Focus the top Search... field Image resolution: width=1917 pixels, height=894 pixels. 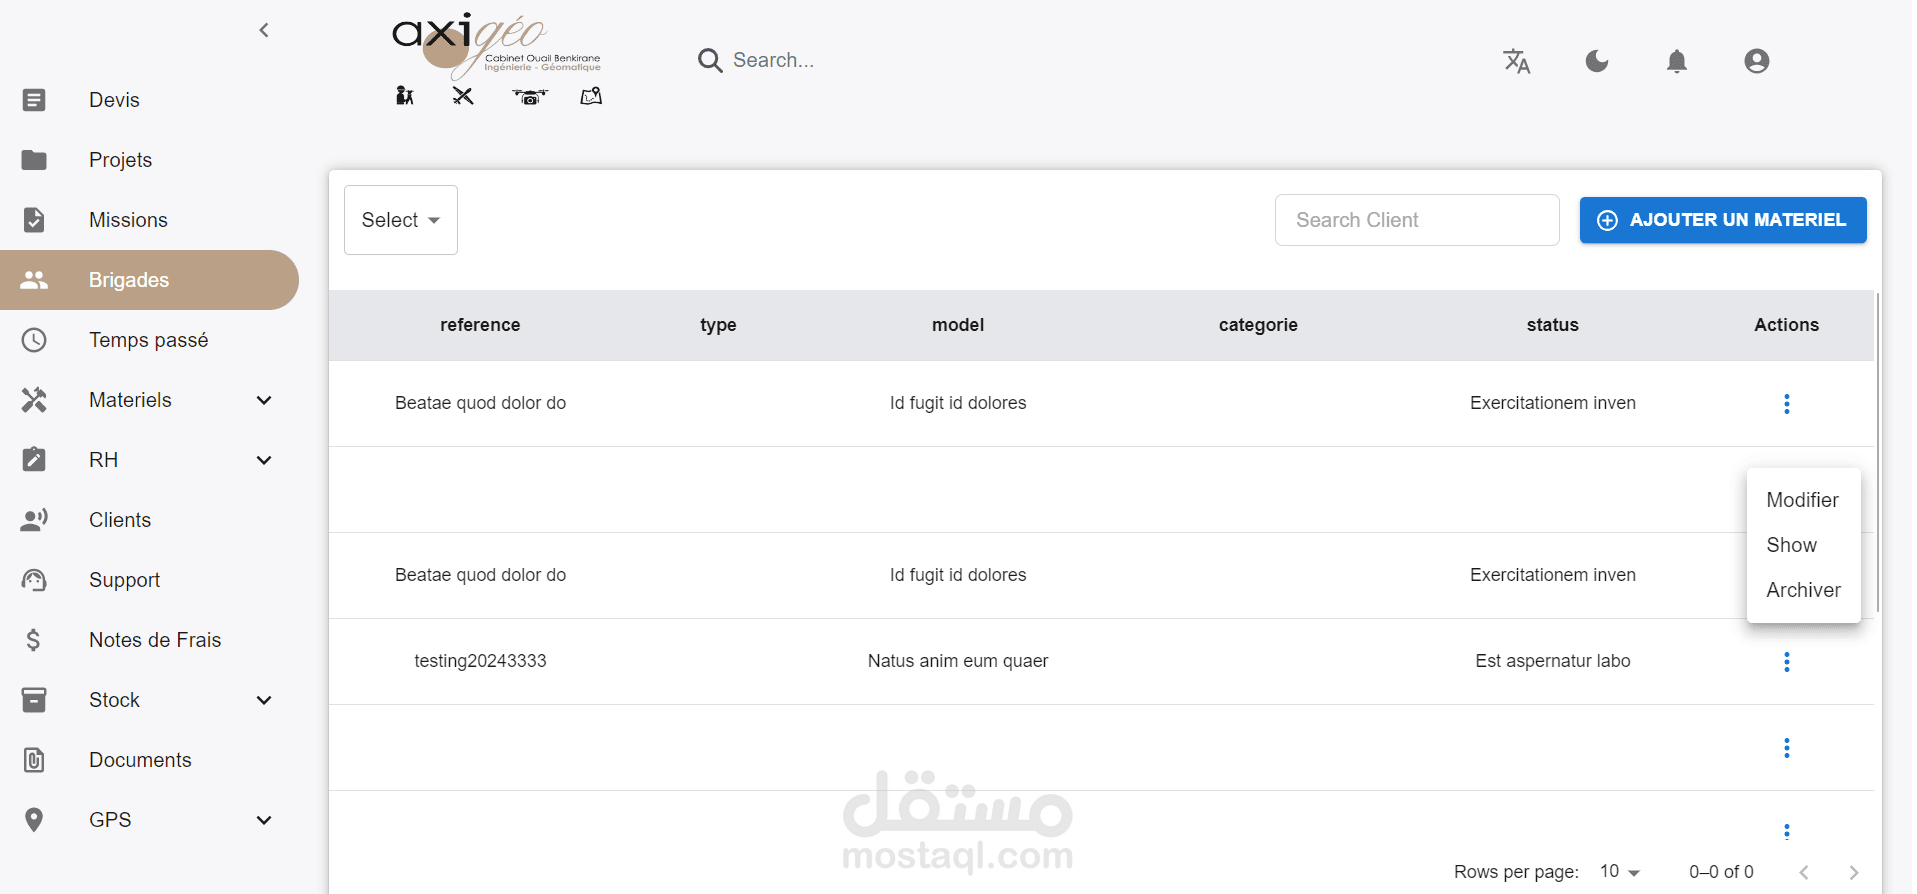pos(773,61)
